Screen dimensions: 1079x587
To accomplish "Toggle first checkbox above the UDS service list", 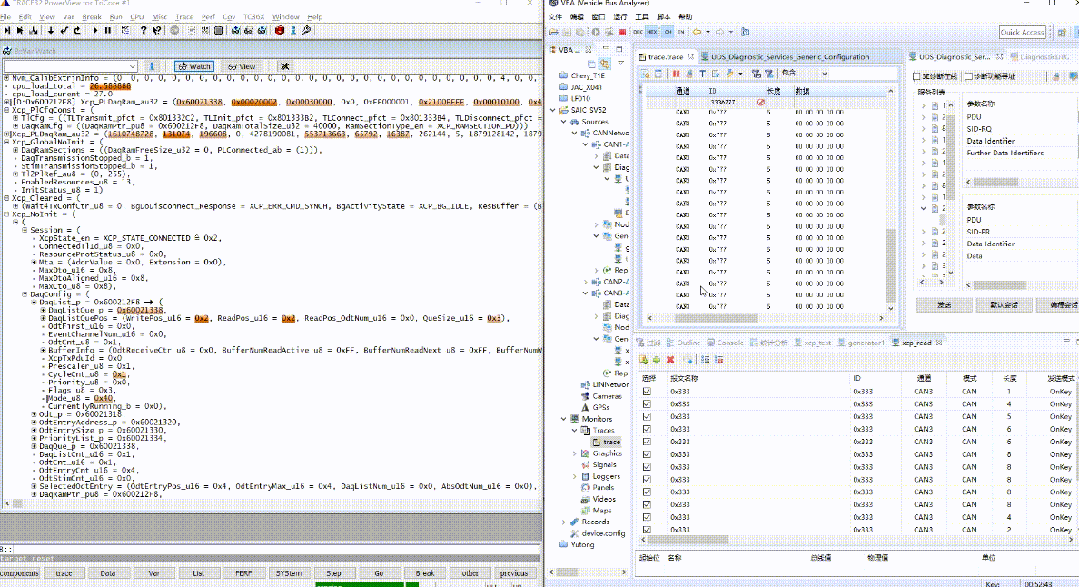I will point(917,76).
